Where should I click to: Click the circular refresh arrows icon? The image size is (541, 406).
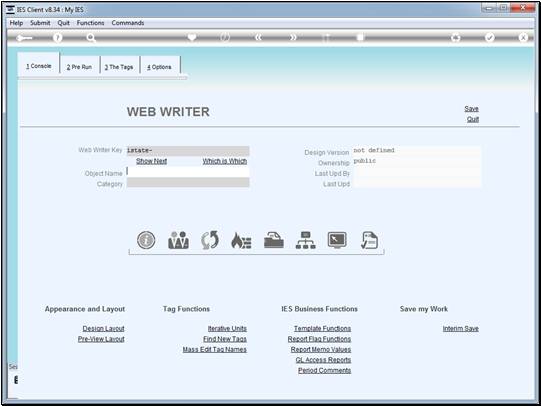point(210,240)
